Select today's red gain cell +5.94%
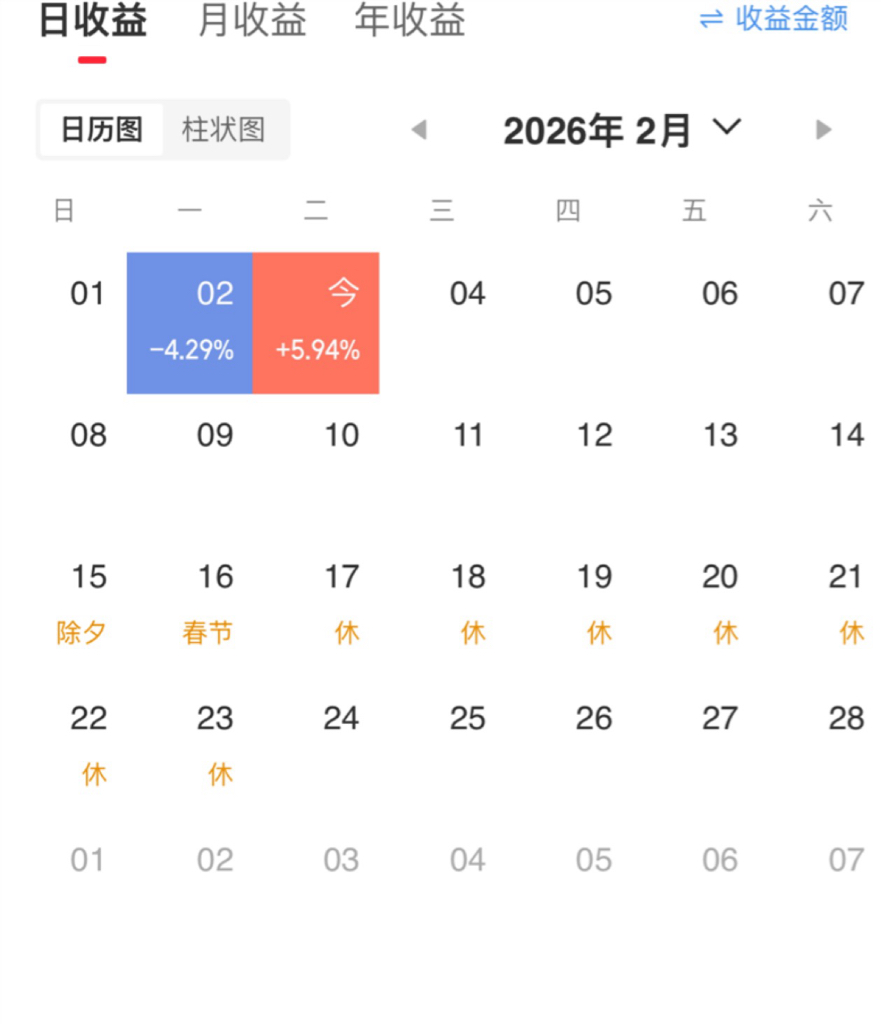This screenshot has width=881, height=1024. coord(316,322)
